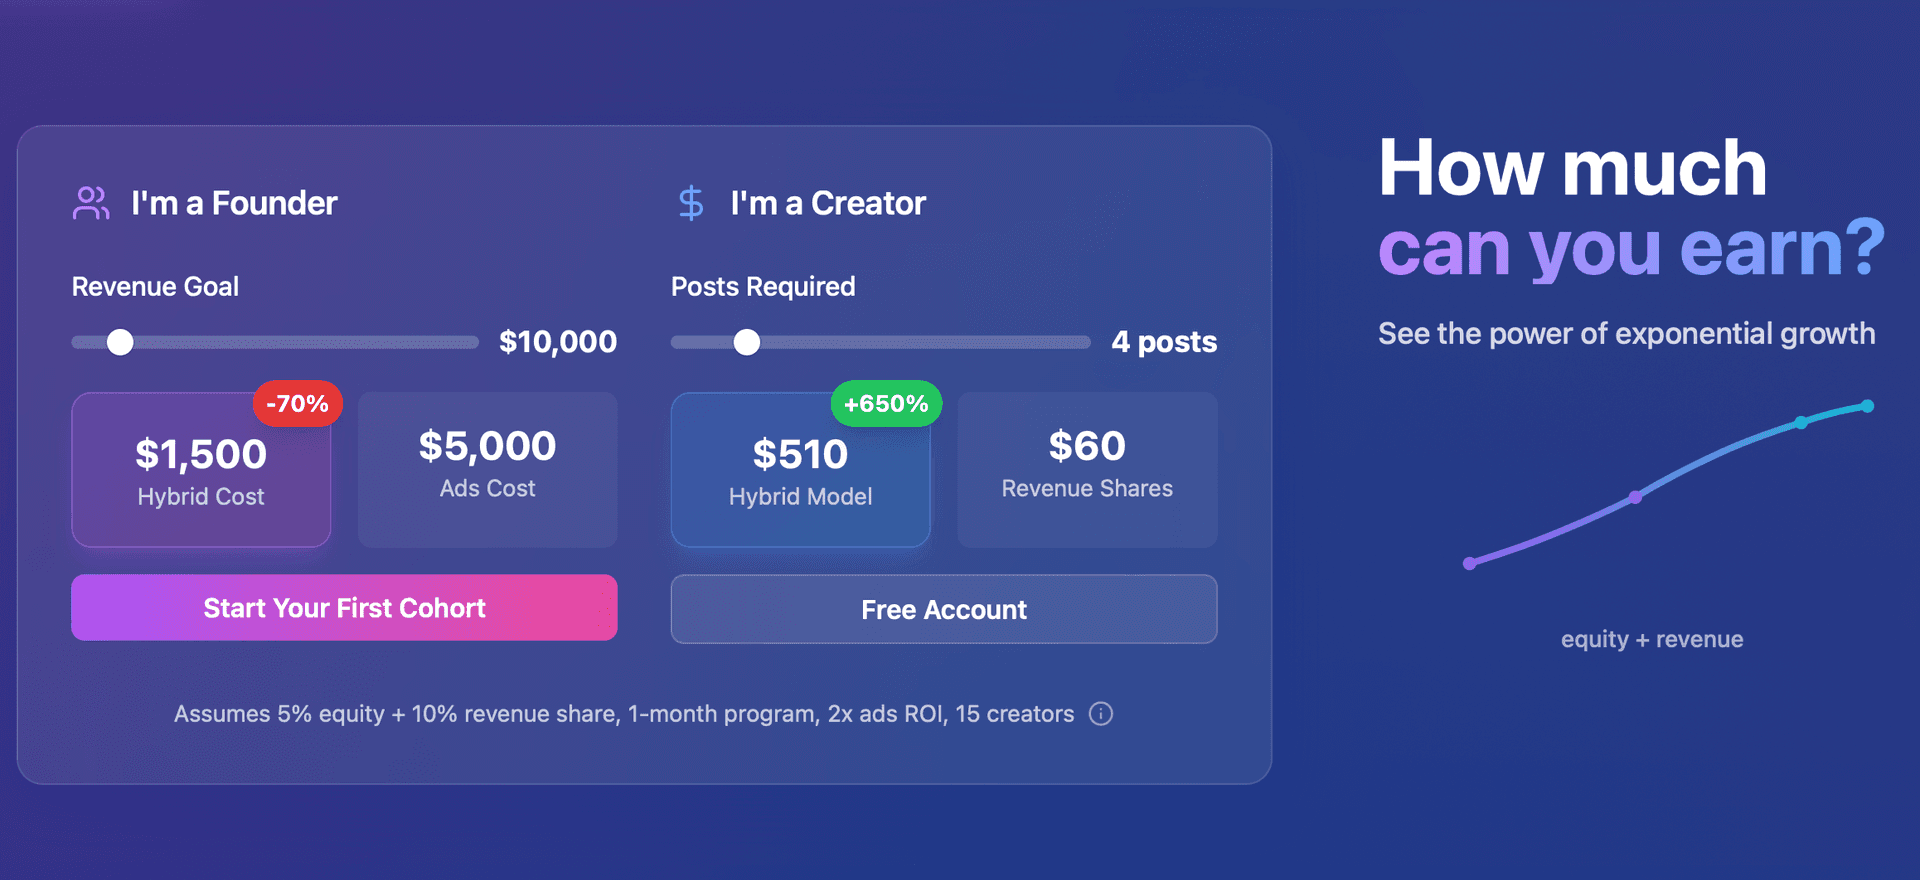This screenshot has height=880, width=1920.
Task: Select the $510 Hybrid Model card
Action: pyautogui.click(x=800, y=470)
